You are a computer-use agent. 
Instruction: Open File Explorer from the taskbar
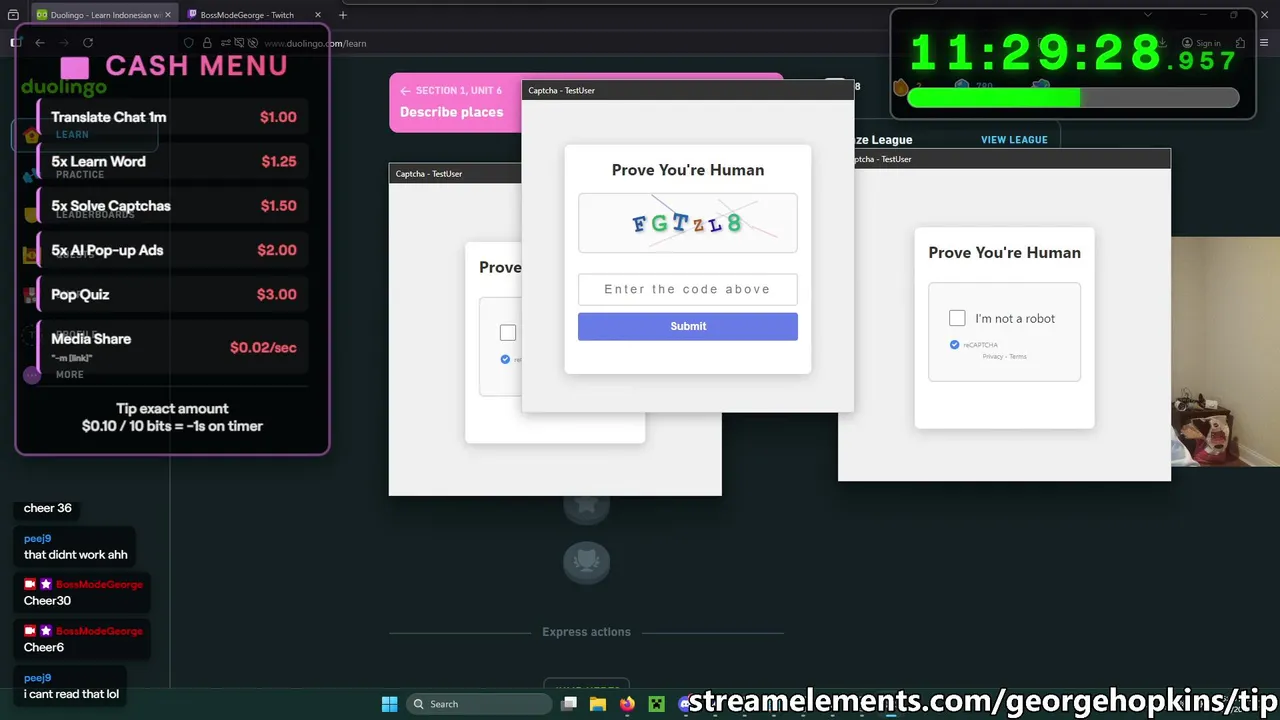pos(598,704)
